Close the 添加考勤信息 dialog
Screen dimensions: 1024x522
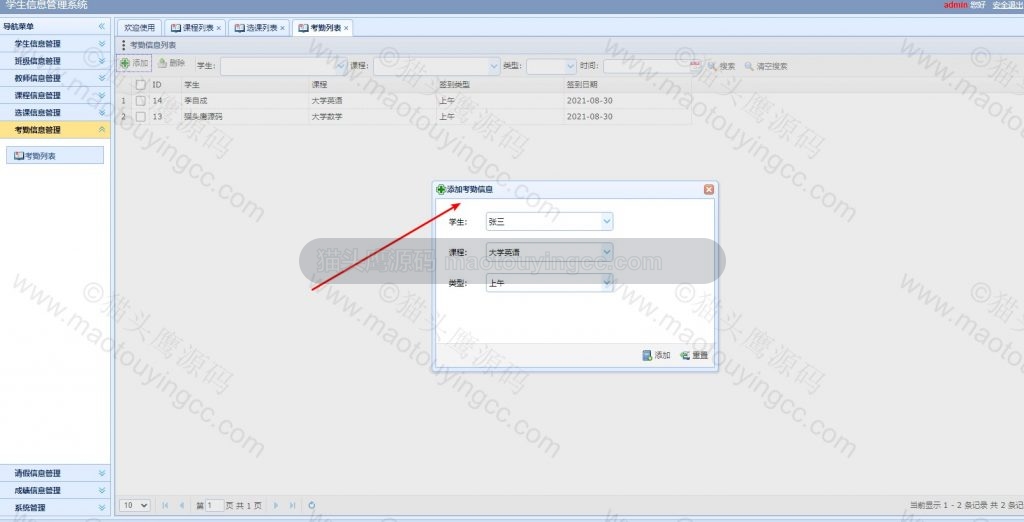pyautogui.click(x=709, y=189)
